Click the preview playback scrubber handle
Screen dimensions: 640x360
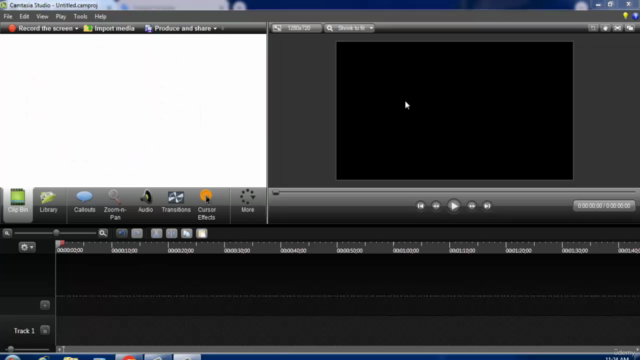(x=276, y=192)
